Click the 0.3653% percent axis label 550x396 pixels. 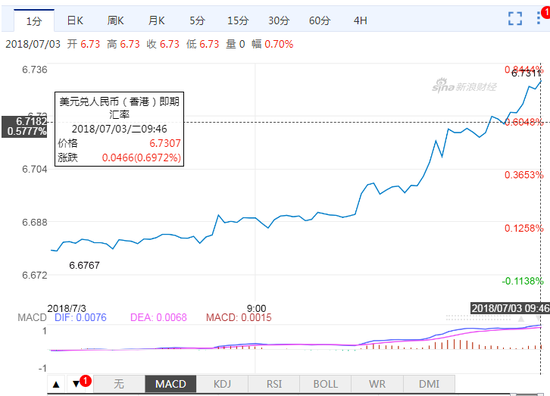[x=524, y=175]
